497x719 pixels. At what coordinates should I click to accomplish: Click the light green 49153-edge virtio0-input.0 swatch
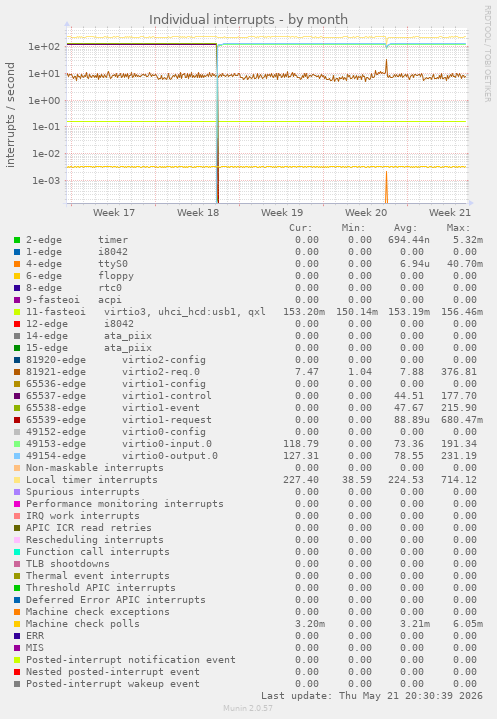click(17, 444)
